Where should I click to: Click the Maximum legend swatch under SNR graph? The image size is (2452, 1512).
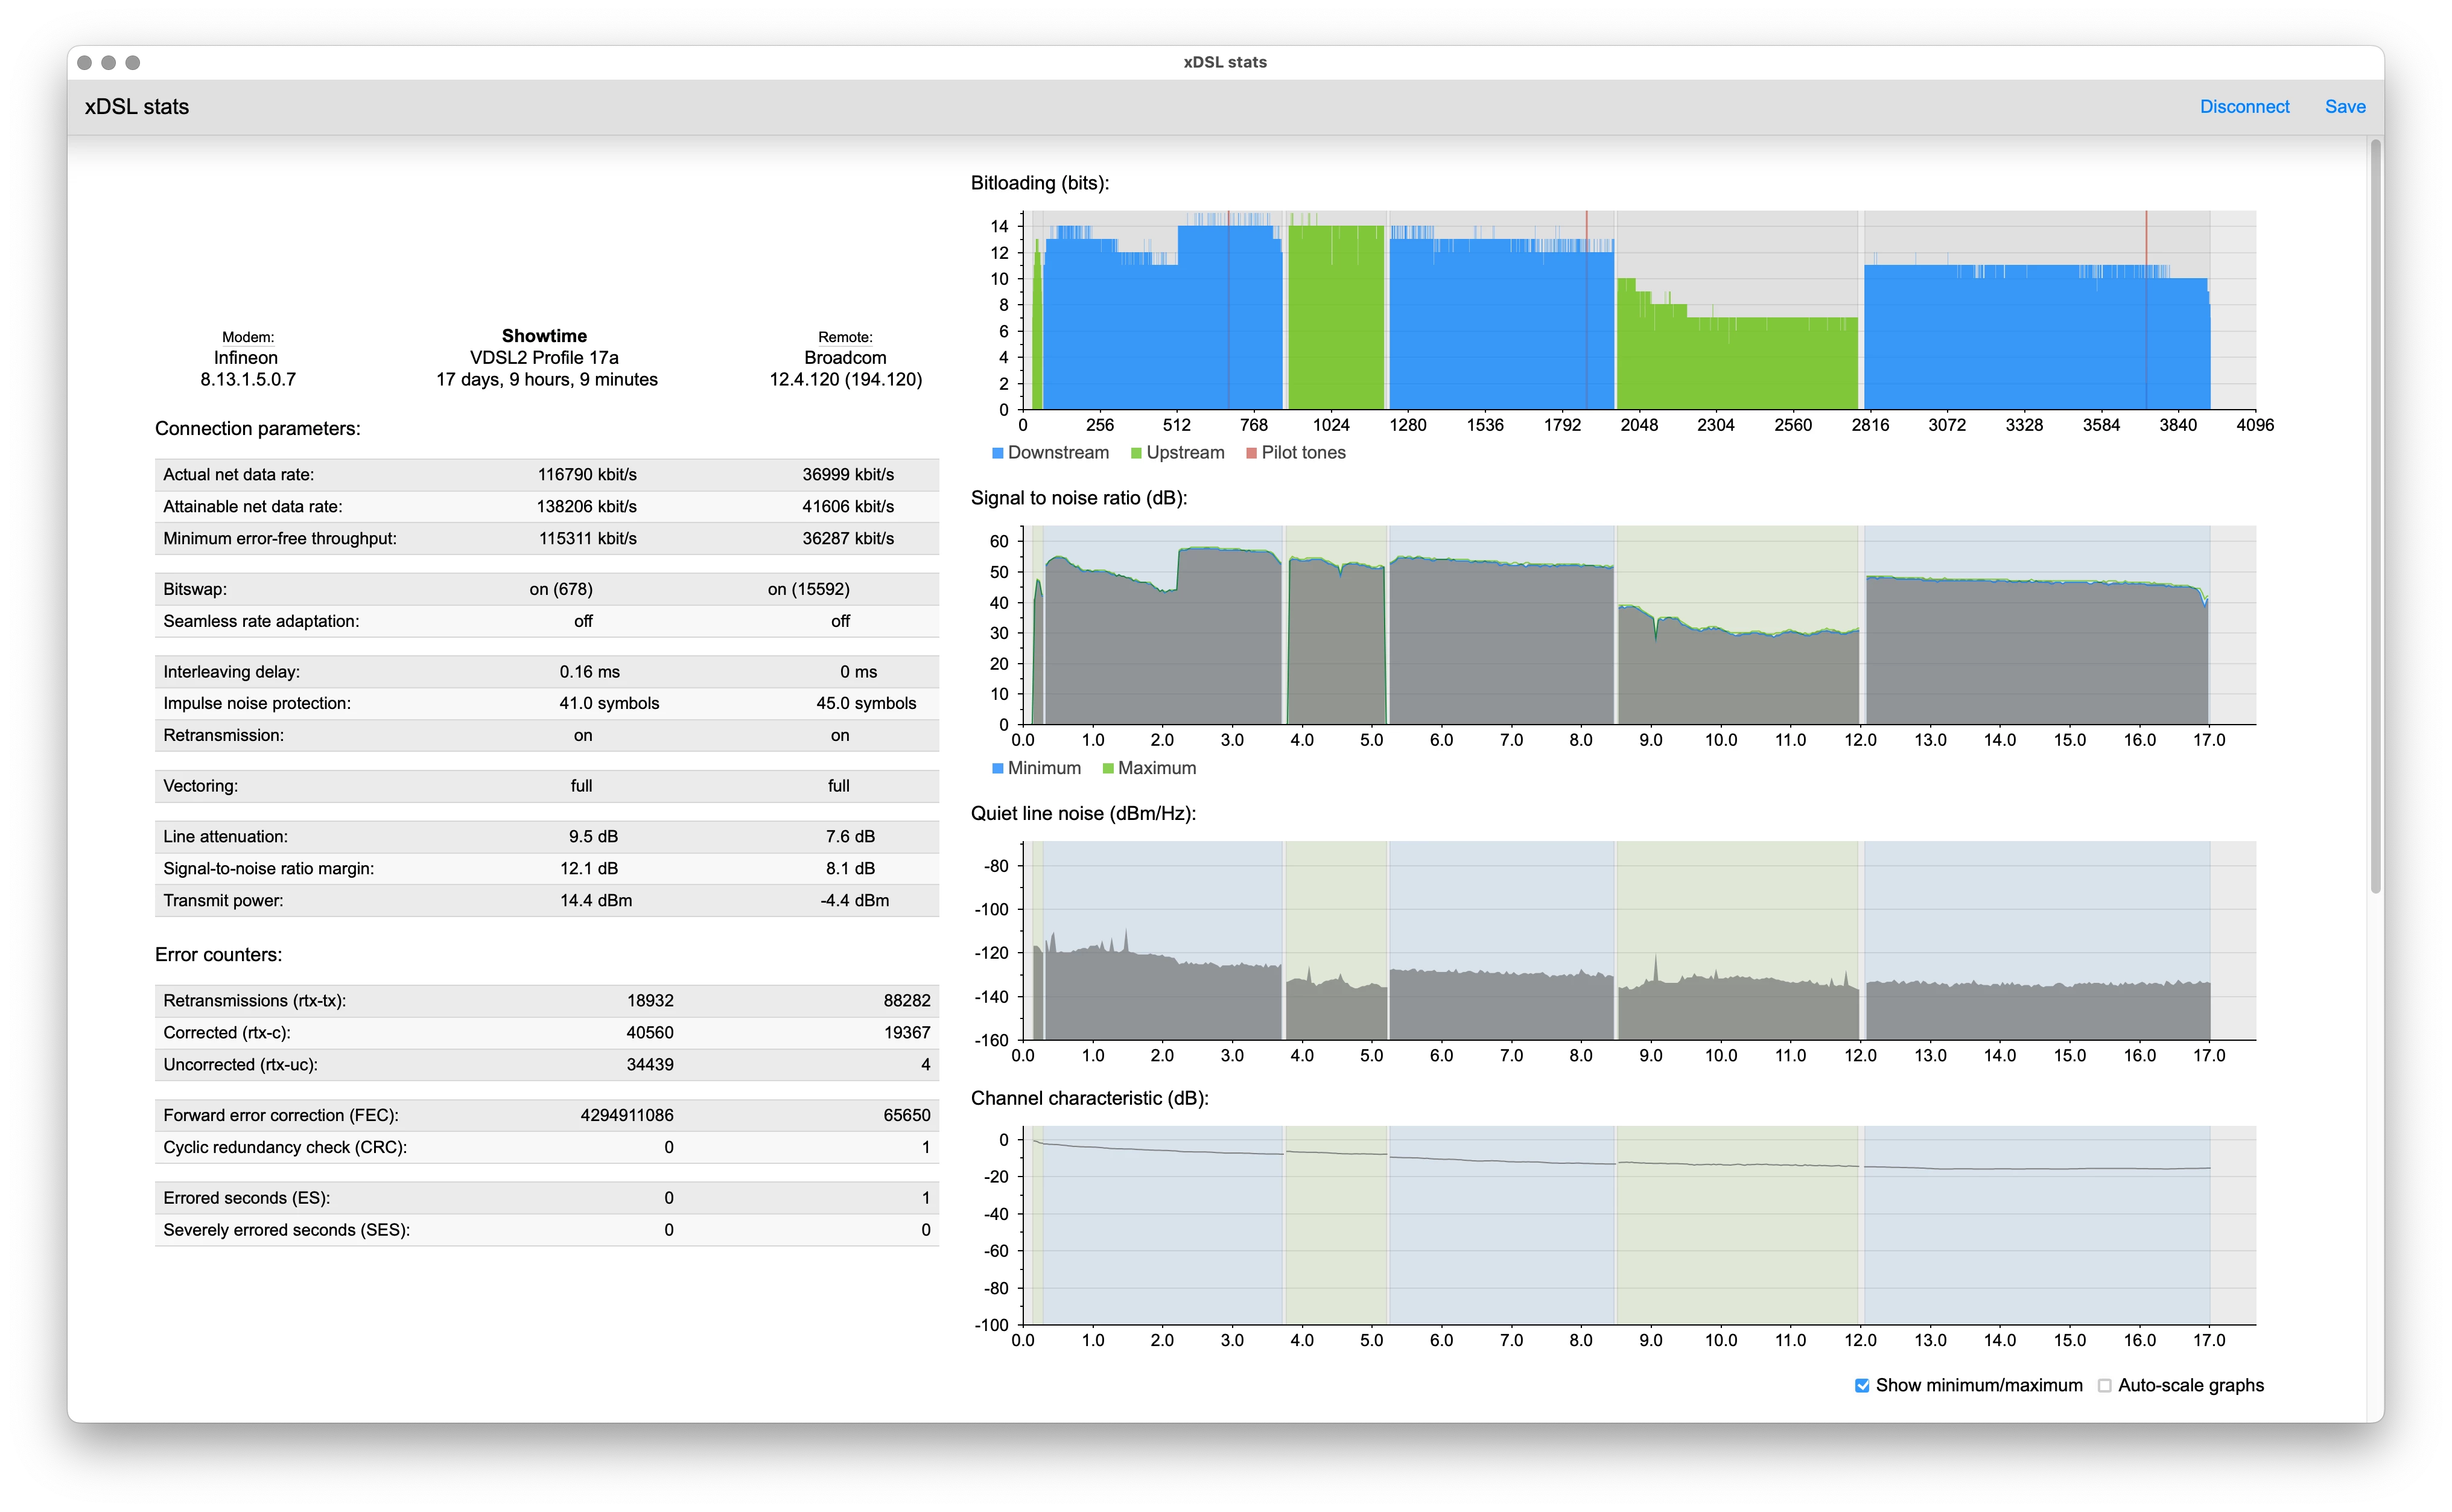pyautogui.click(x=1108, y=769)
